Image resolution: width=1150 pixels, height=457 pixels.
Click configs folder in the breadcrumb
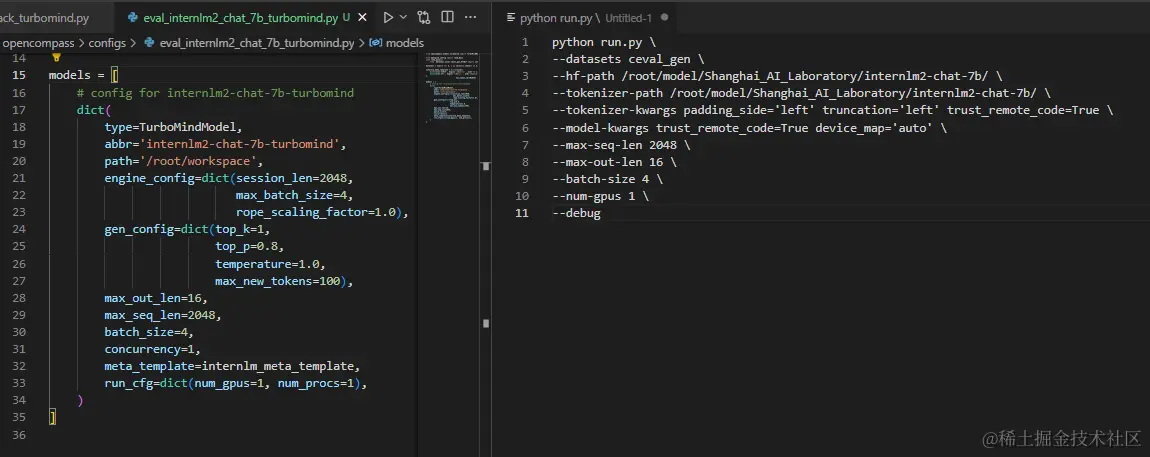click(x=107, y=43)
